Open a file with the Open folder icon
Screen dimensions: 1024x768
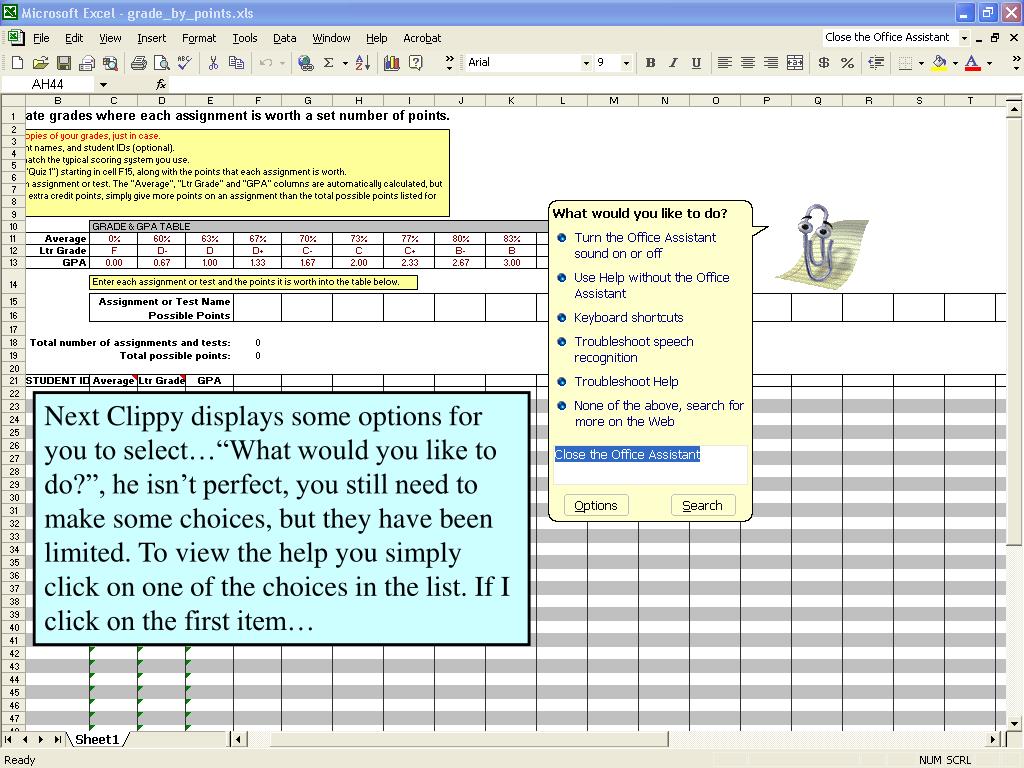pos(40,63)
